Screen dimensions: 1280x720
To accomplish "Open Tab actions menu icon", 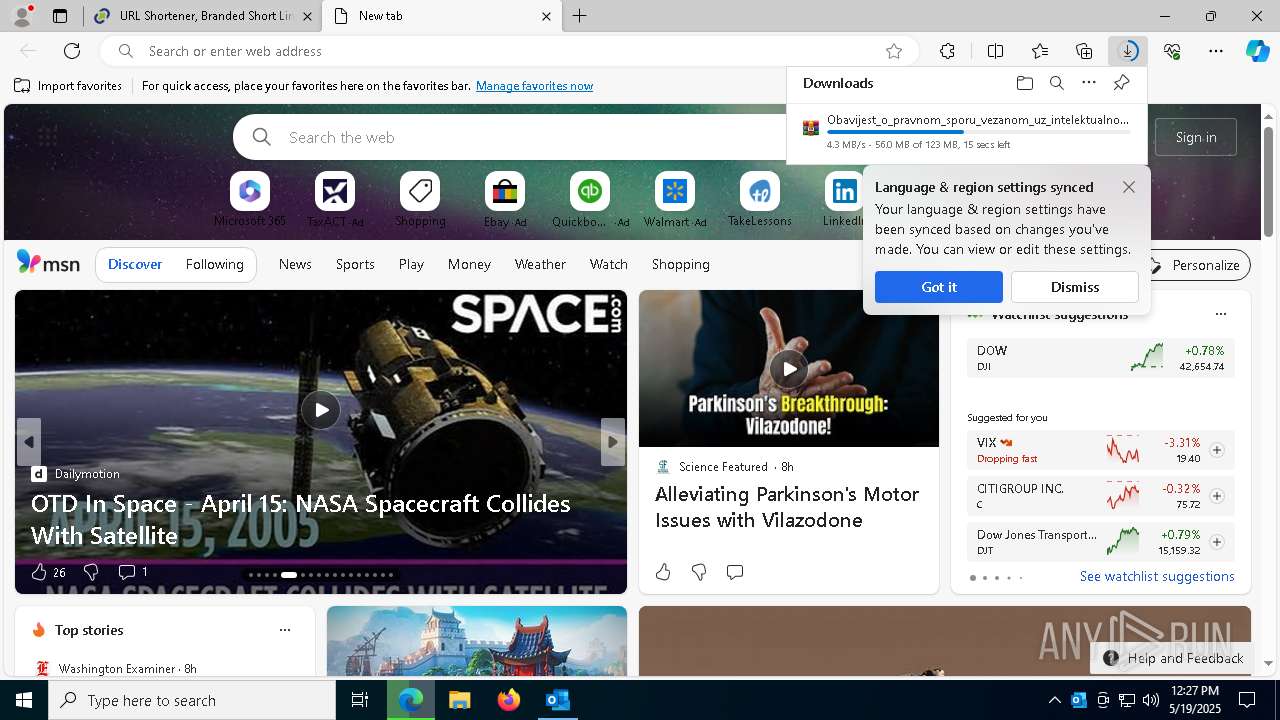I will 60,16.
